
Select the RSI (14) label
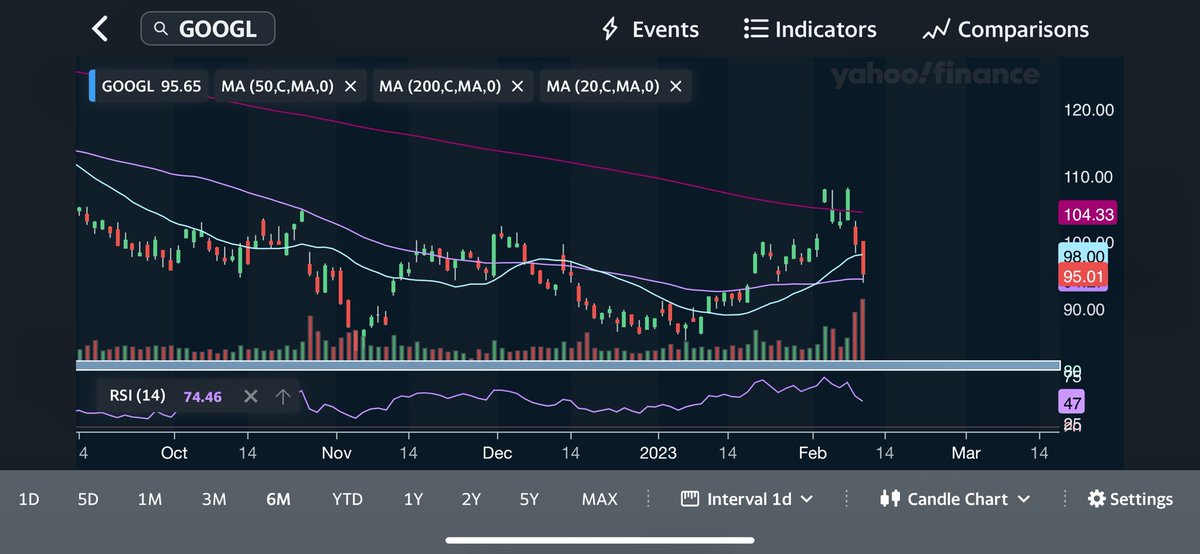coord(138,396)
